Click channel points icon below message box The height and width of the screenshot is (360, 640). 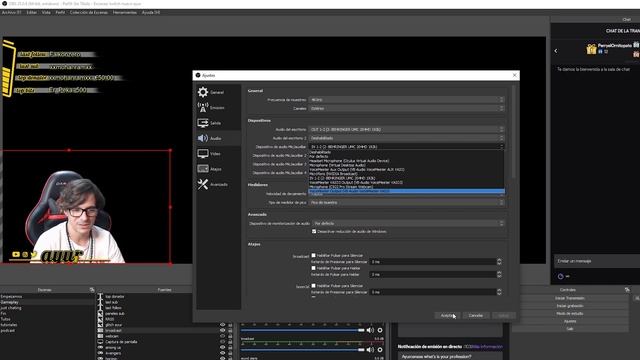pyautogui.click(x=560, y=276)
